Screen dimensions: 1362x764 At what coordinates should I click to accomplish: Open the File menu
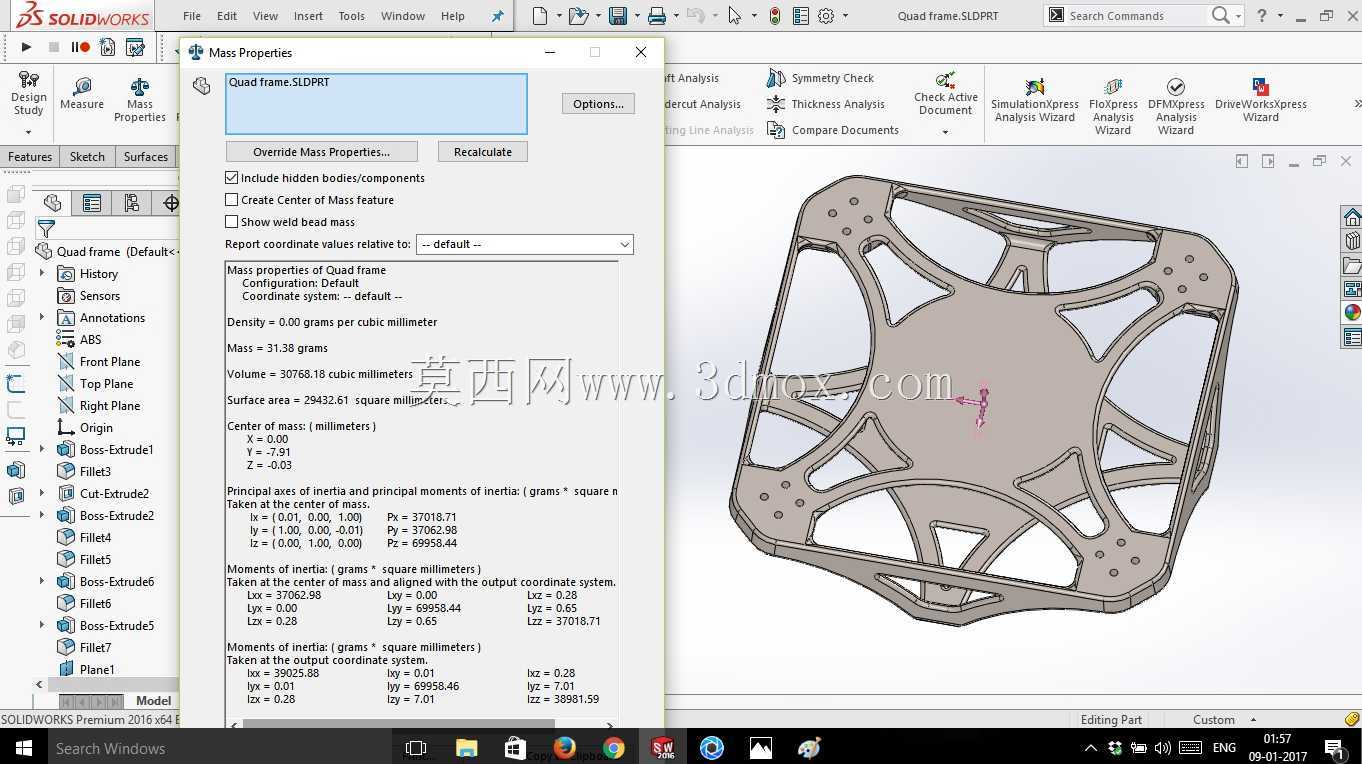click(x=192, y=16)
